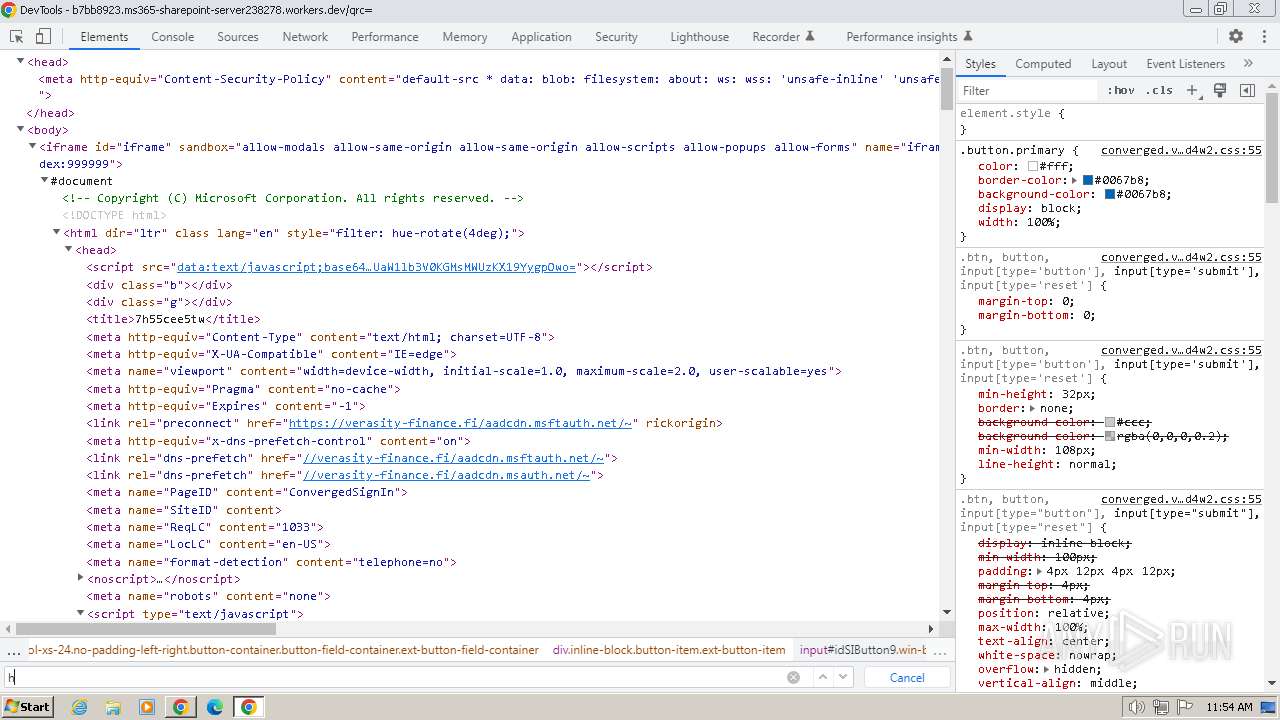Cancel the elements search bar
Image resolution: width=1280 pixels, height=720 pixels.
[907, 677]
